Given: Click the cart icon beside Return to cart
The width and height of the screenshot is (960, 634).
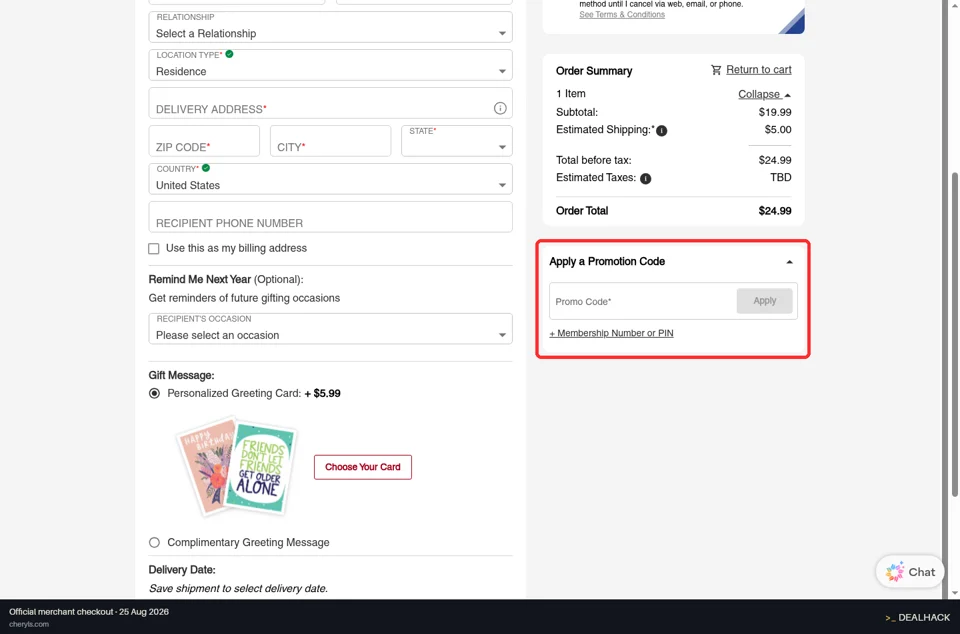Looking at the screenshot, I should coord(716,70).
